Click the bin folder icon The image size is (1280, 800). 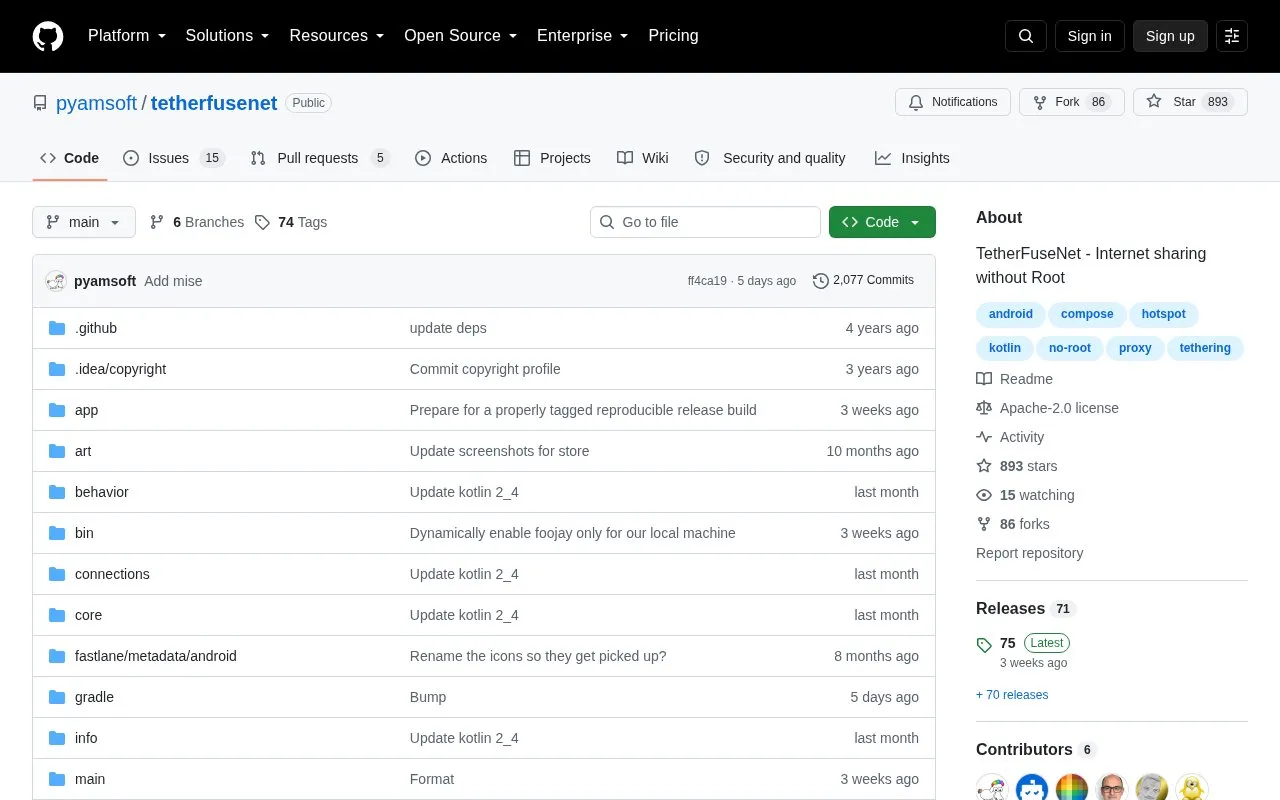[57, 533]
